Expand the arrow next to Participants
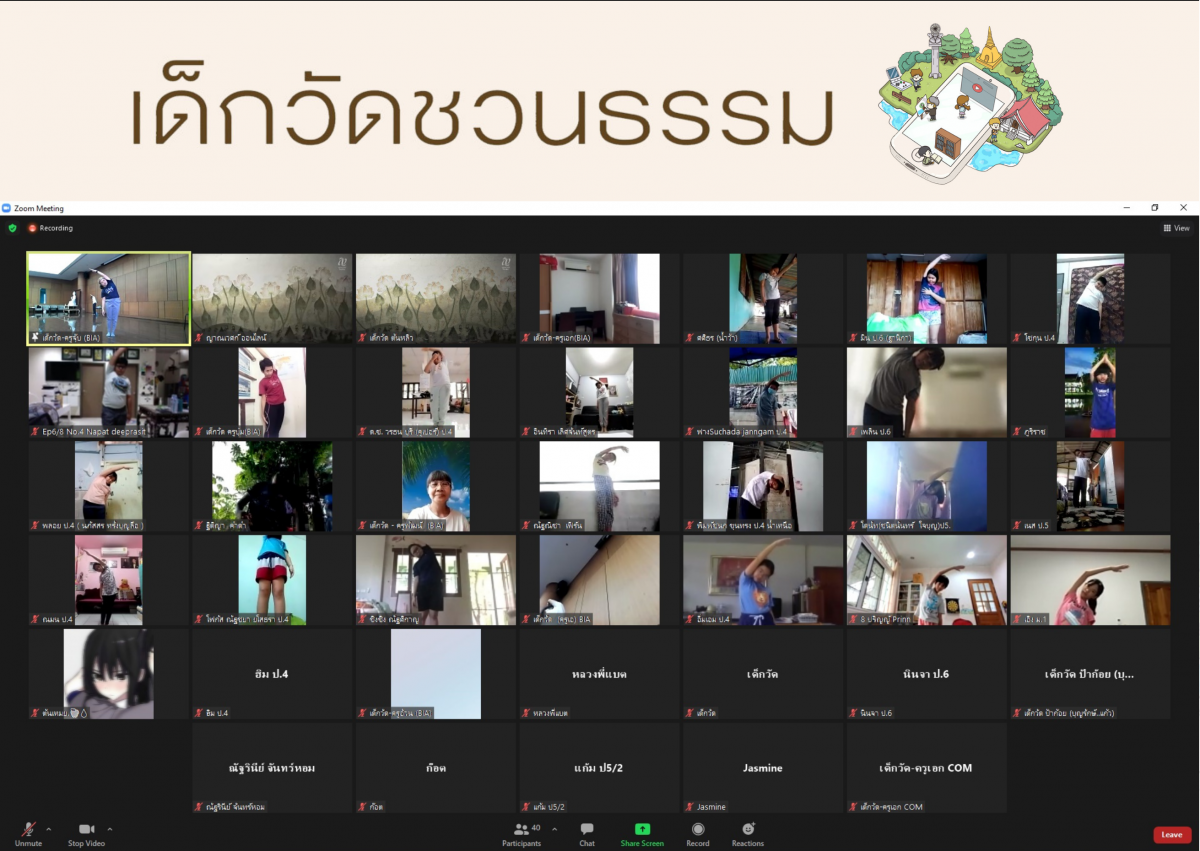 555,829
